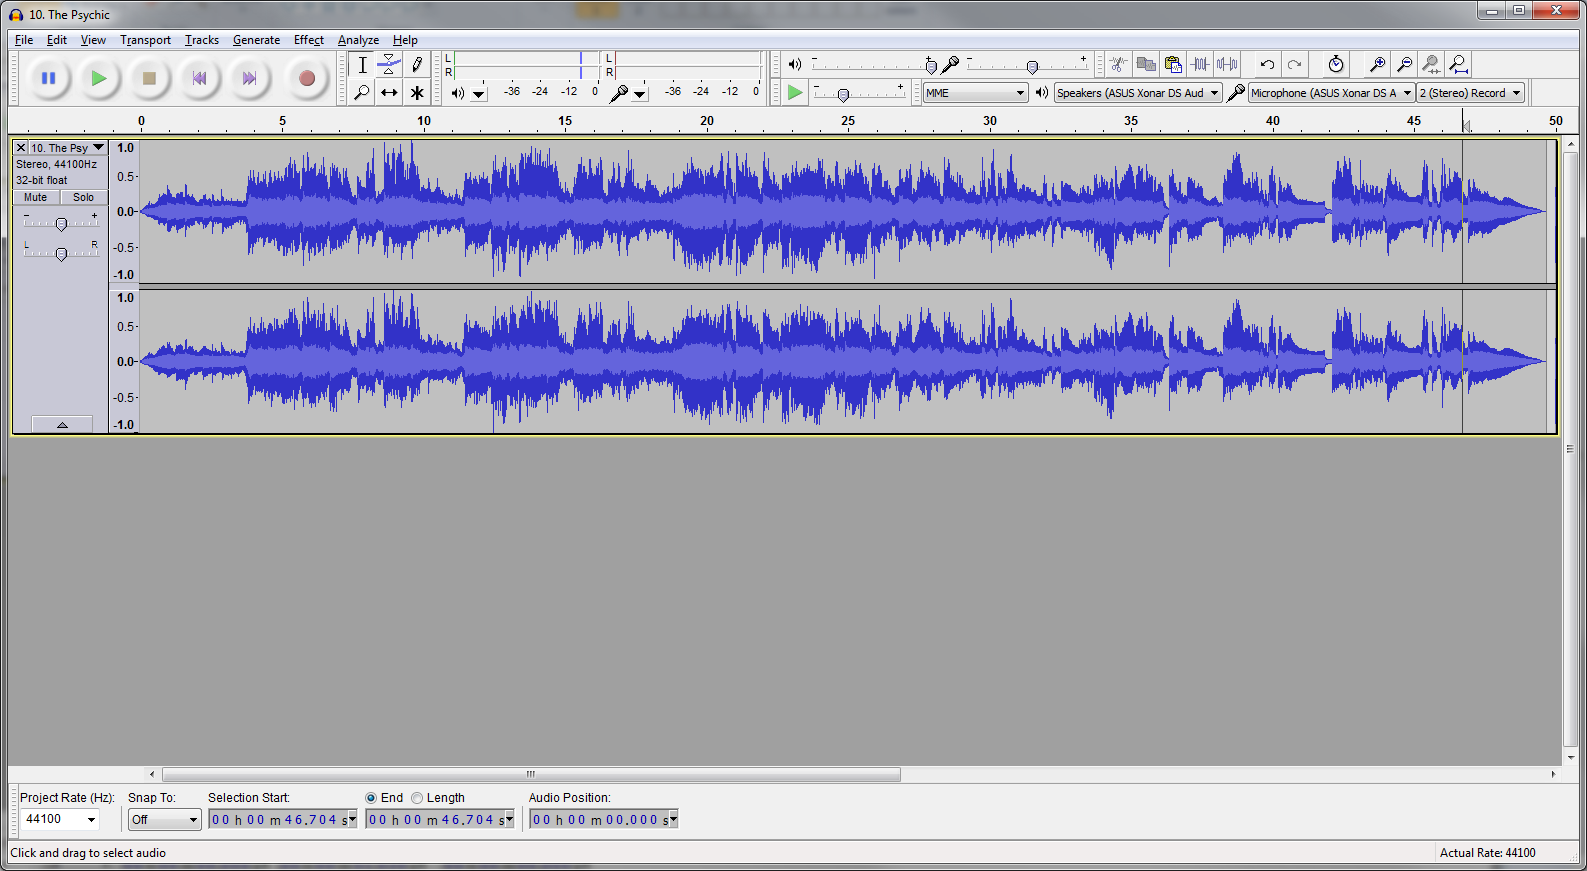Open the Snap To dropdown

[165, 819]
